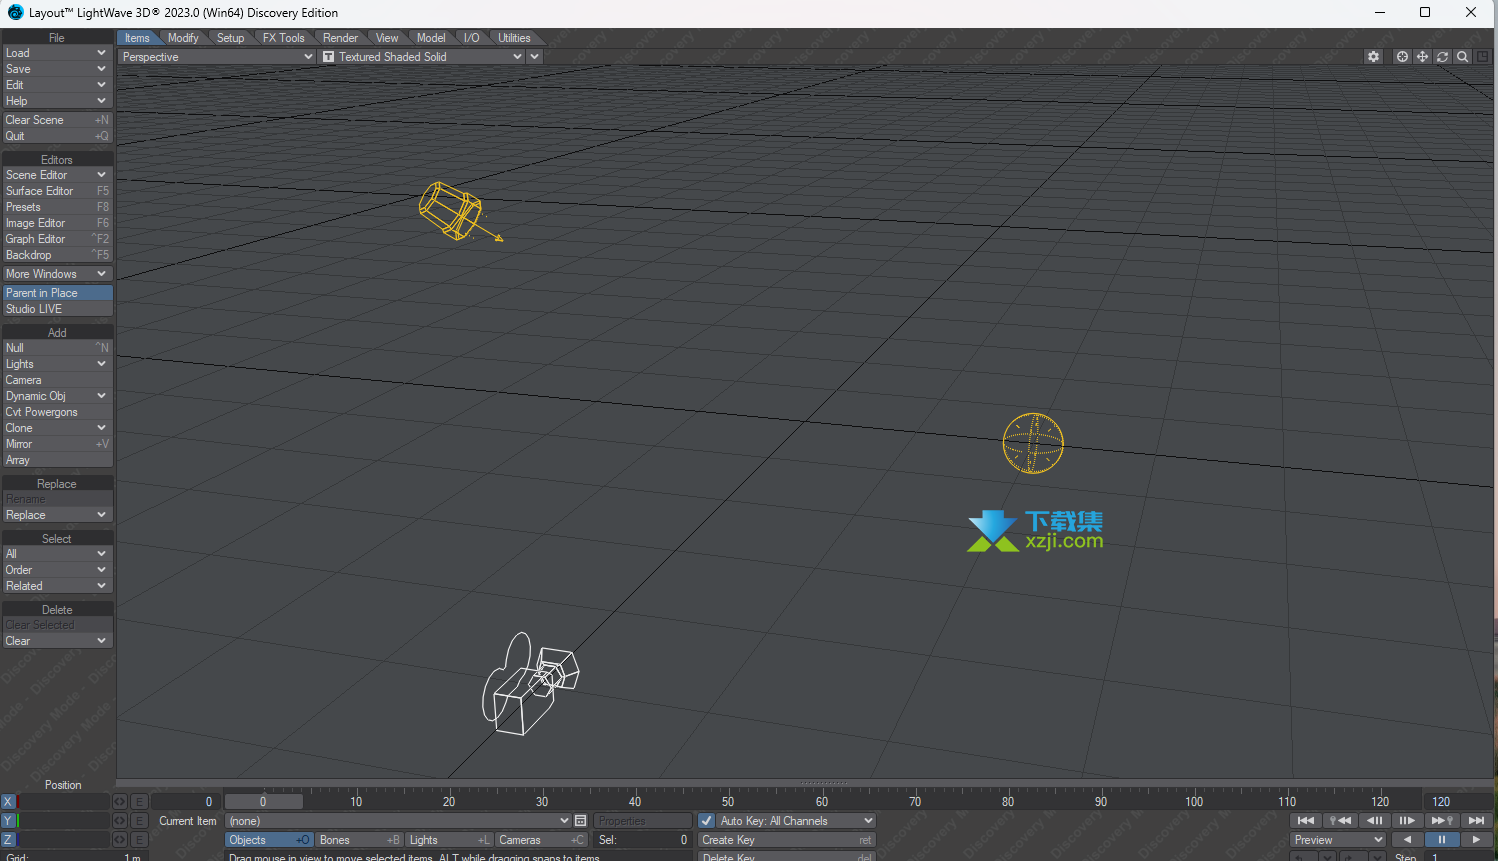Click the Create Key button
Viewport: 1498px width, 861px height.
[787, 840]
